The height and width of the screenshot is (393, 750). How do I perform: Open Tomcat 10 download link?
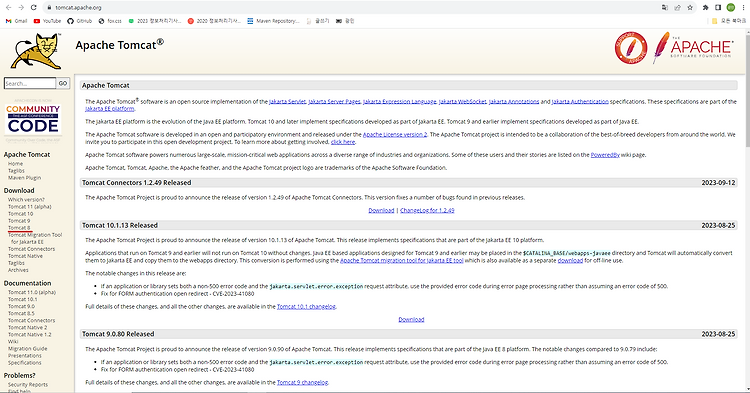[21, 214]
